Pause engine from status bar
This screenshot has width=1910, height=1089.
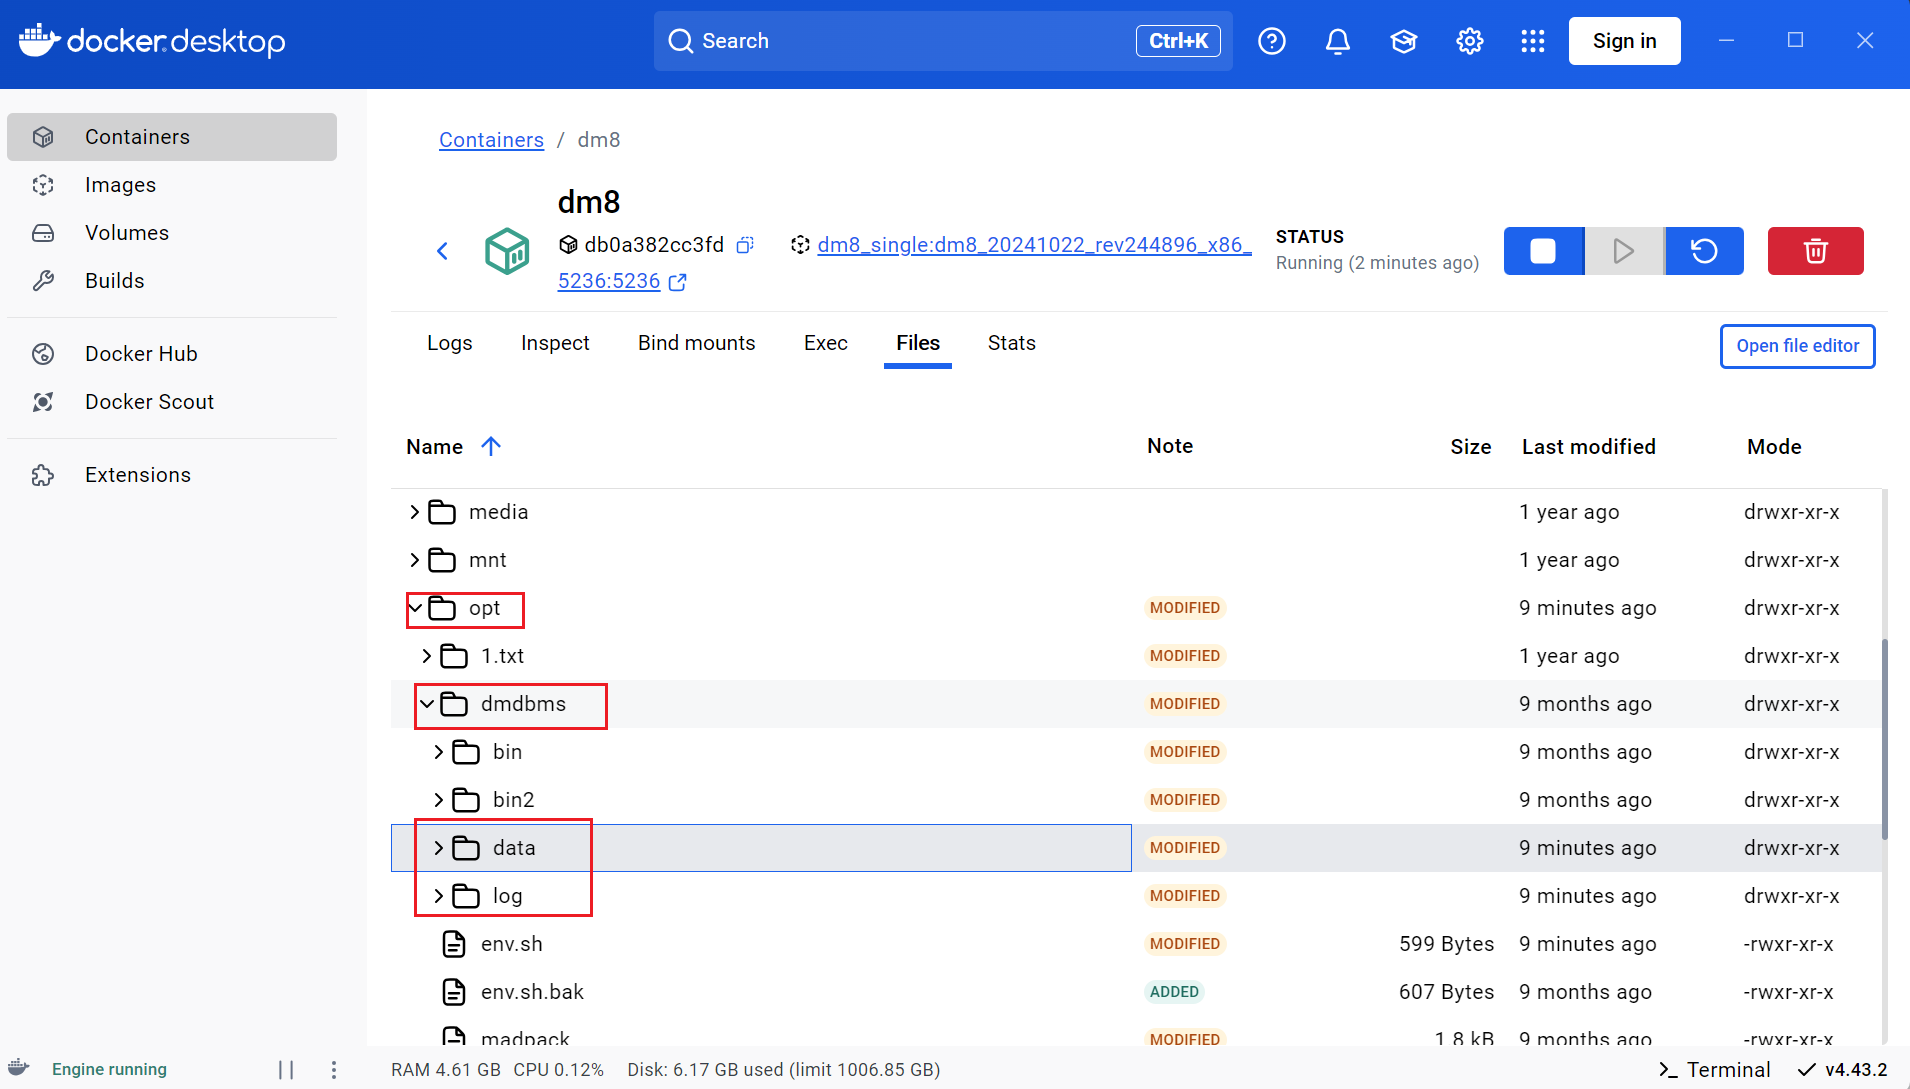(286, 1070)
